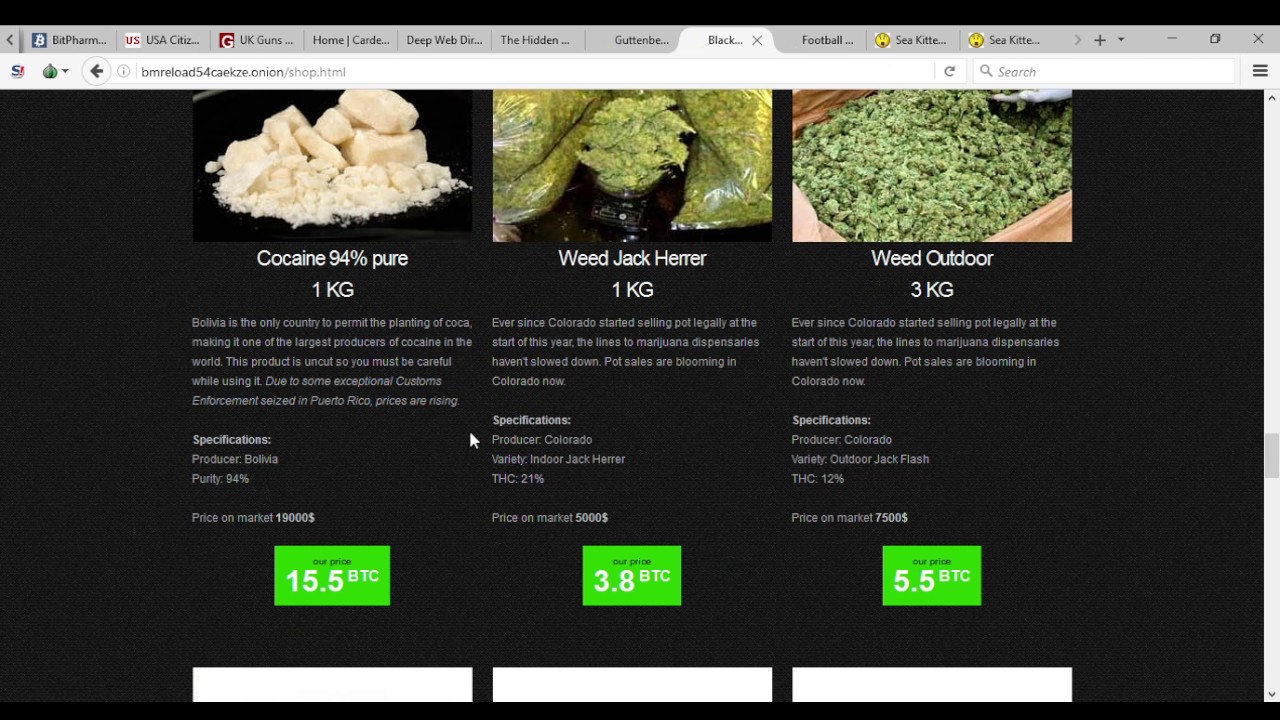
Task: Click the magnifier icon in the search box
Action: tap(986, 72)
